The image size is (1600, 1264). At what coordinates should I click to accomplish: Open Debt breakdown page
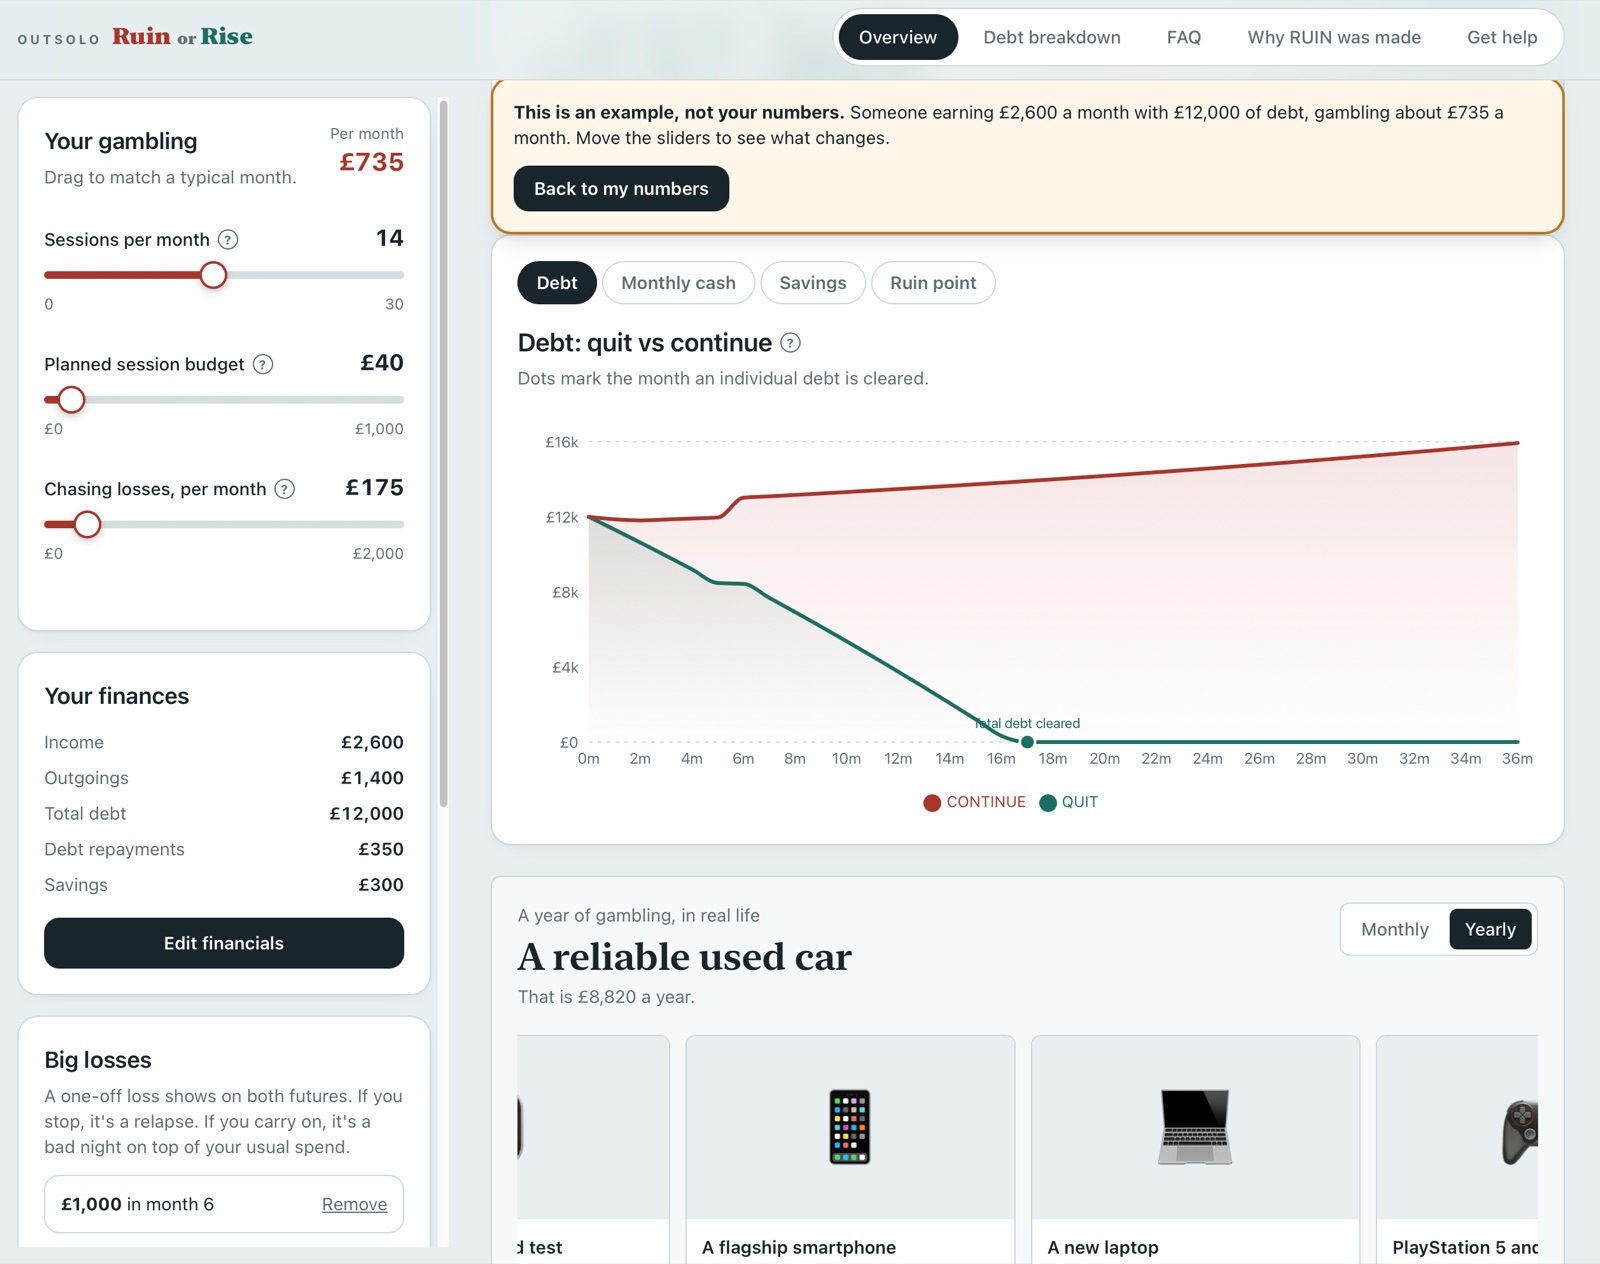pyautogui.click(x=1051, y=37)
